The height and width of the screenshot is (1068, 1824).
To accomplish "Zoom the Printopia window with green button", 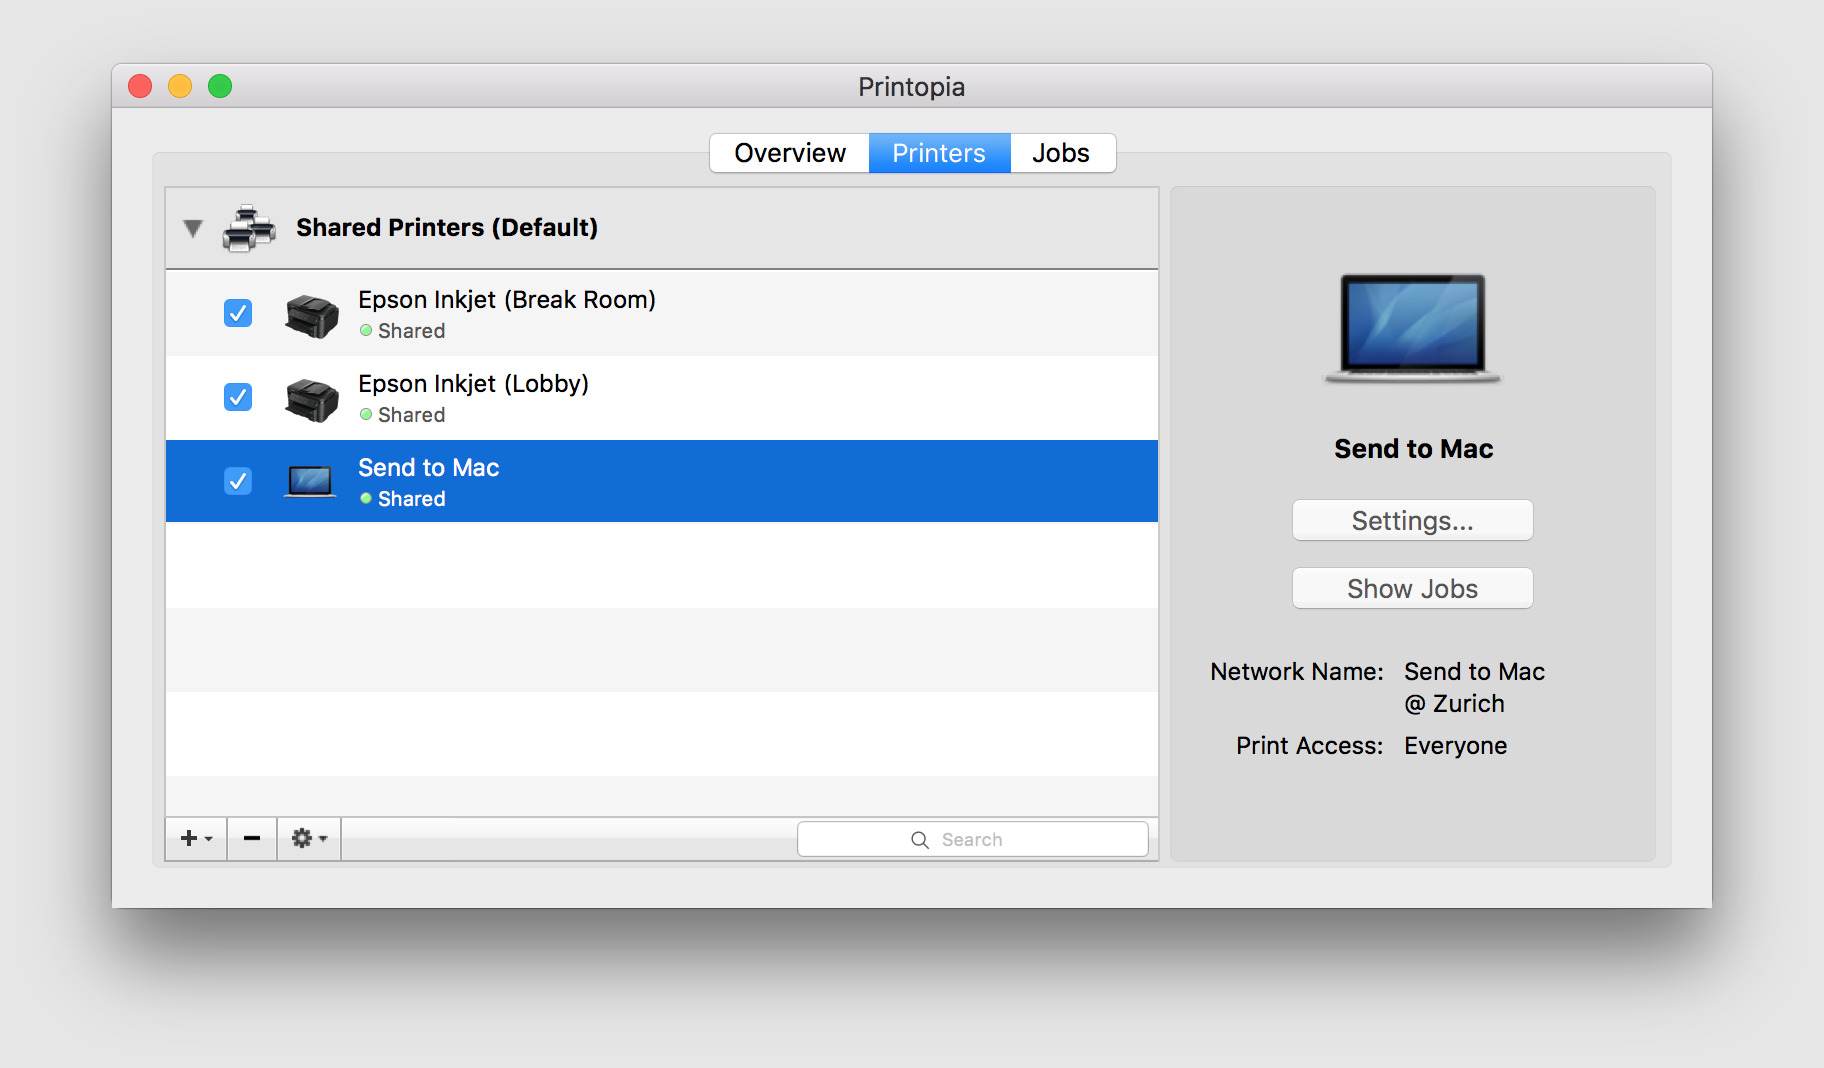I will (x=220, y=86).
